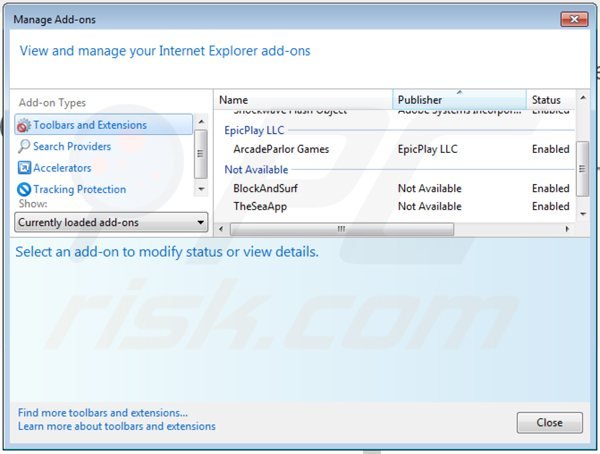The height and width of the screenshot is (454, 600).
Task: Click the Add-on Types scrollbar thumb
Action: click(x=201, y=154)
